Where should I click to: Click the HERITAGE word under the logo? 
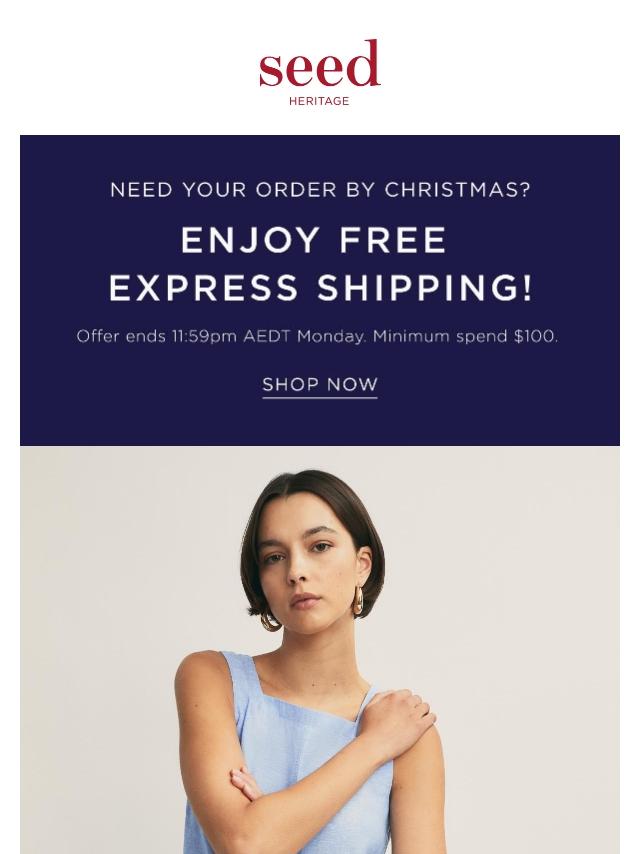tap(319, 101)
